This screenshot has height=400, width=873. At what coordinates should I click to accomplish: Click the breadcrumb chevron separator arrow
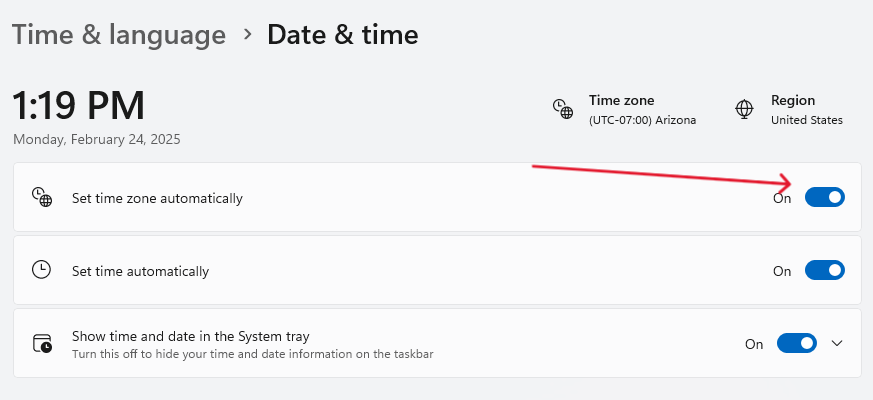coord(248,35)
